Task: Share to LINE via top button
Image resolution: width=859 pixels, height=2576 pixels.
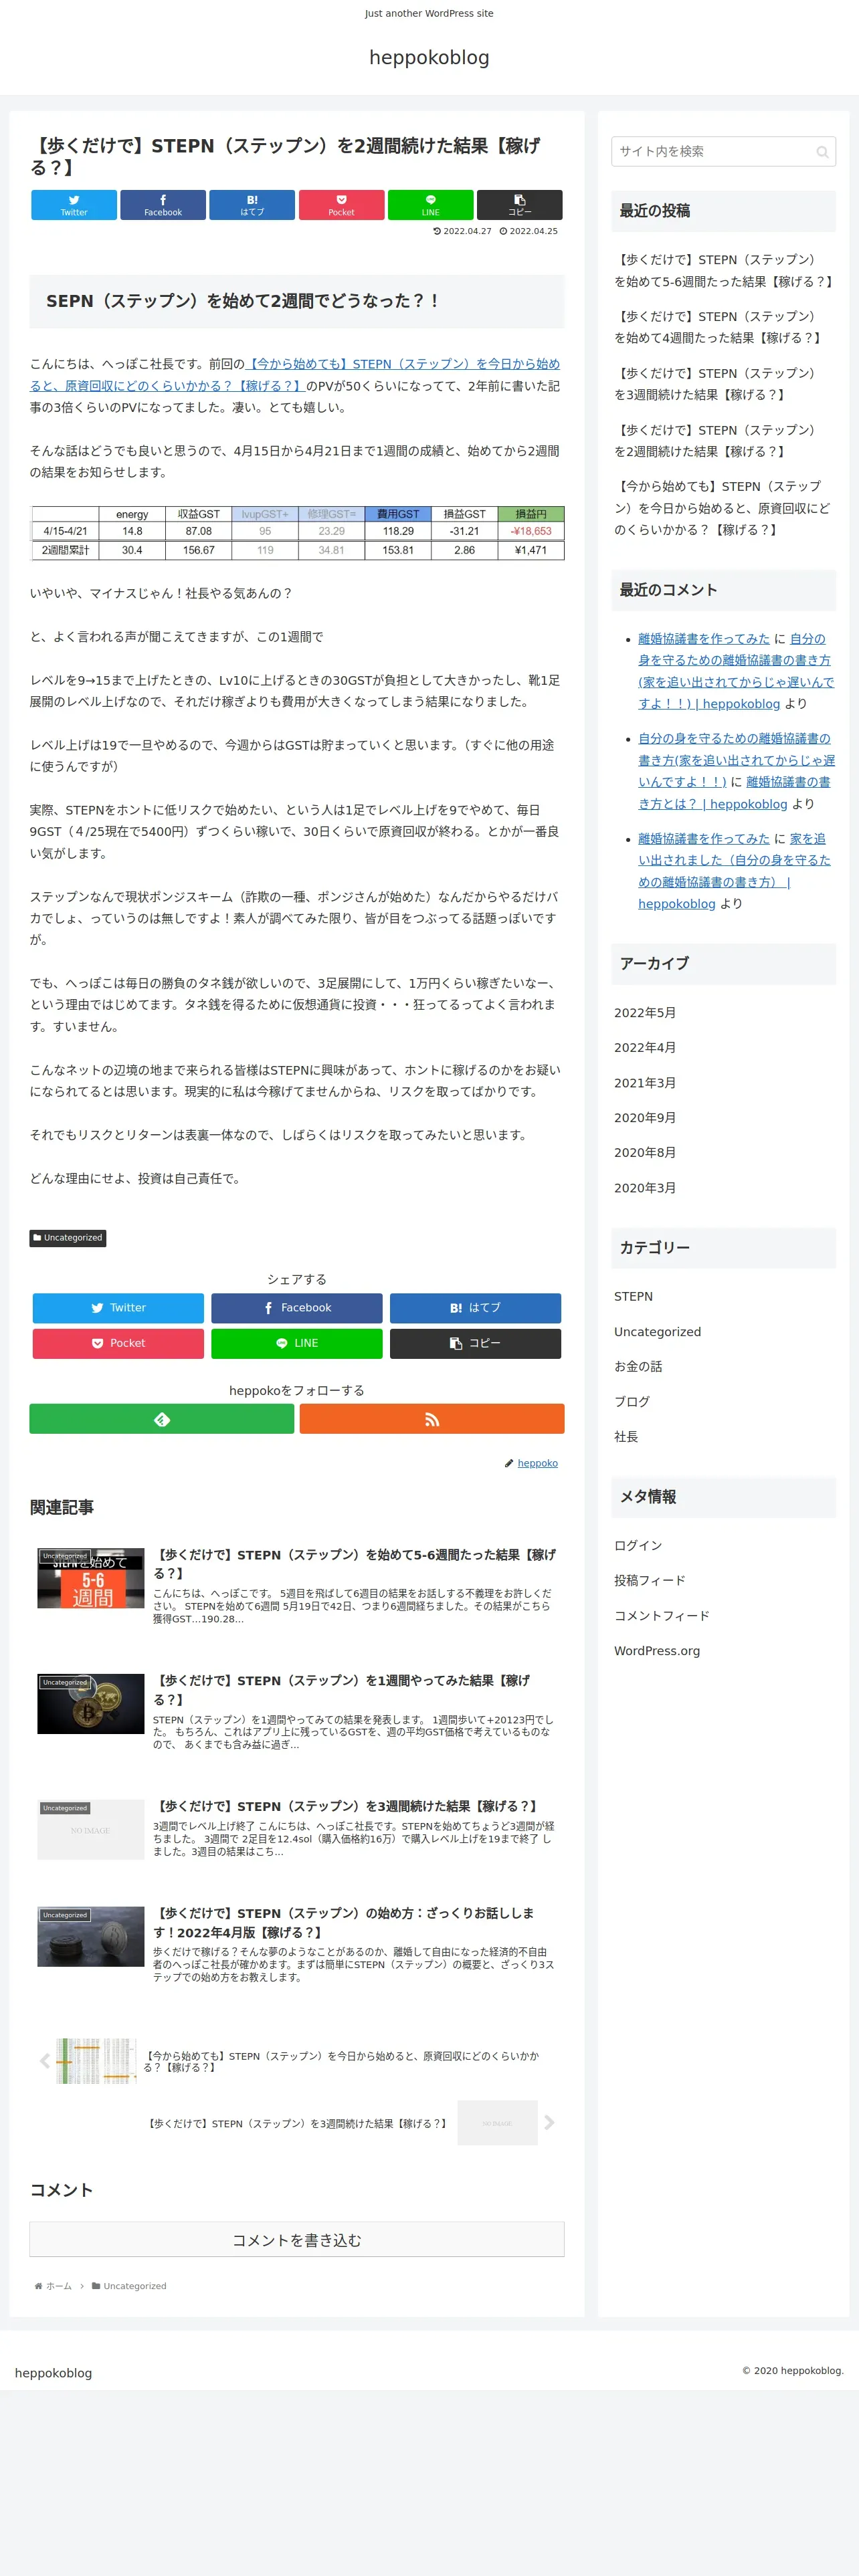Action: (x=430, y=205)
